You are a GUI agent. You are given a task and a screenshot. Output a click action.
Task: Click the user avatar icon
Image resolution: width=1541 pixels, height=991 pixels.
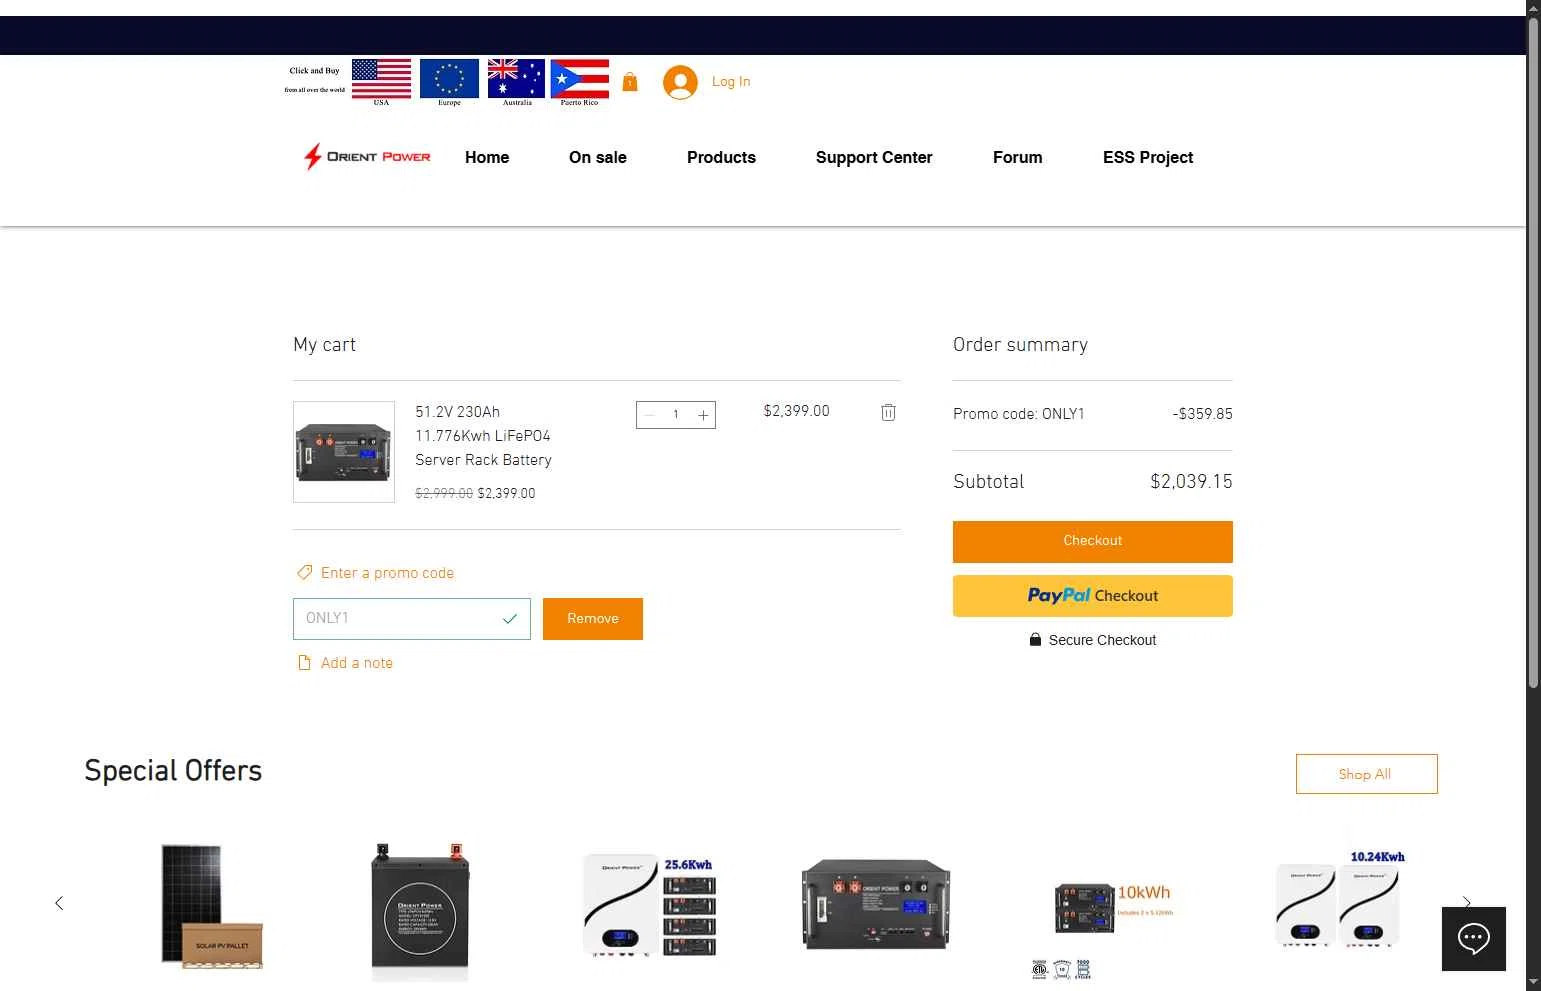click(680, 82)
